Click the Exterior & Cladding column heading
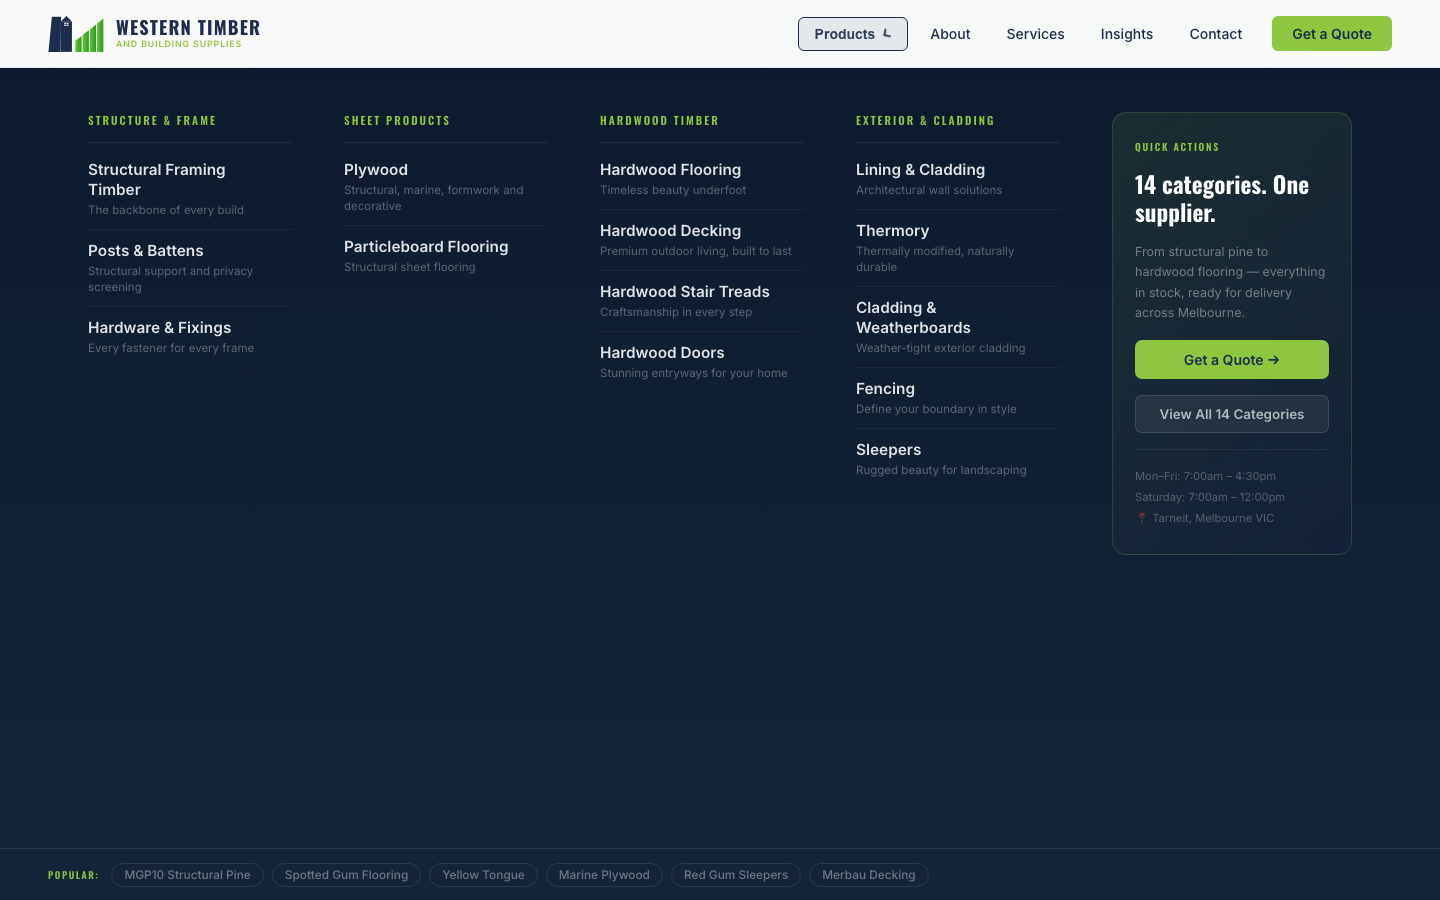The image size is (1440, 900). [925, 120]
